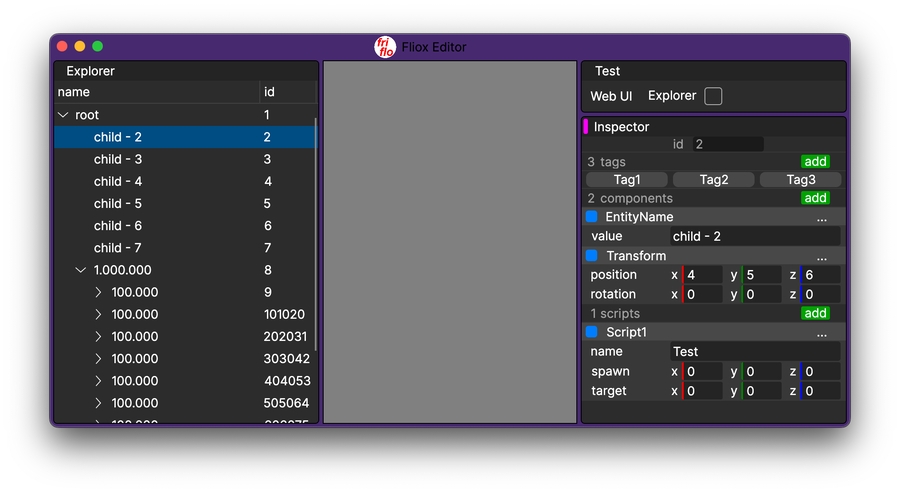Image resolution: width=900 pixels, height=493 pixels.
Task: Click the magenta Inspector panel marker
Action: [x=586, y=127]
